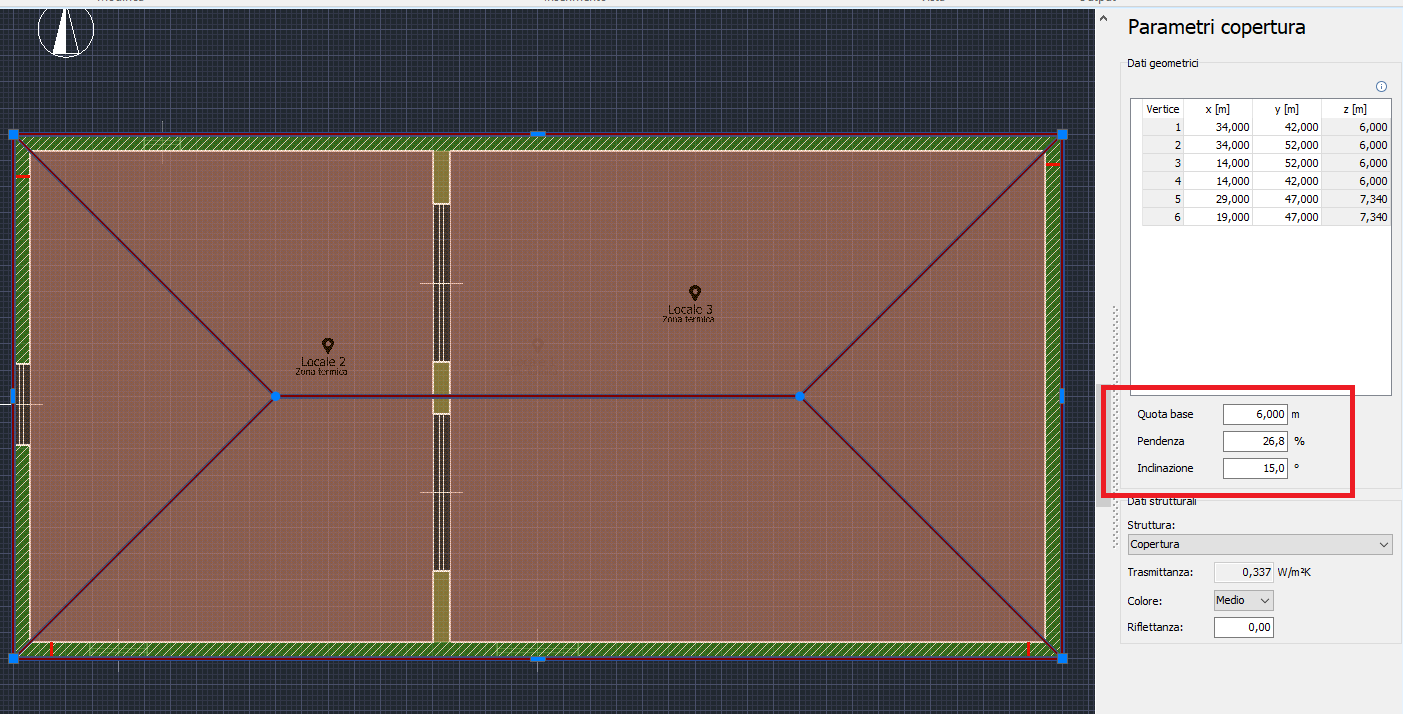1403x714 pixels.
Task: Select the vertex 6 row number cell
Action: [x=1163, y=217]
